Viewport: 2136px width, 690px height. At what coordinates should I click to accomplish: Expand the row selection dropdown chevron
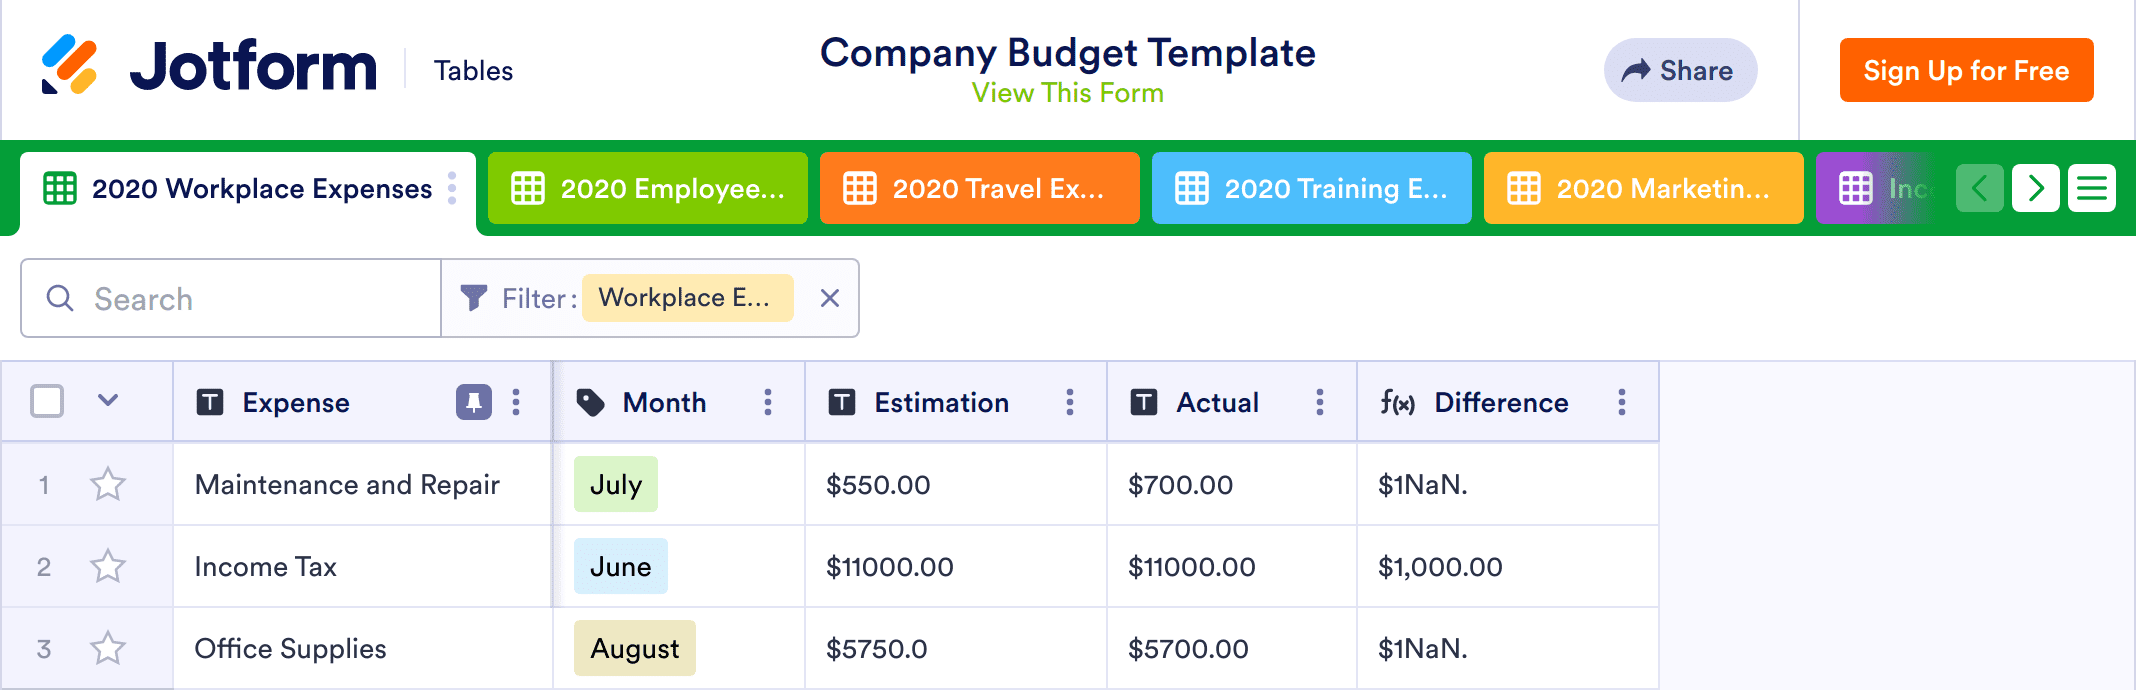coord(108,401)
